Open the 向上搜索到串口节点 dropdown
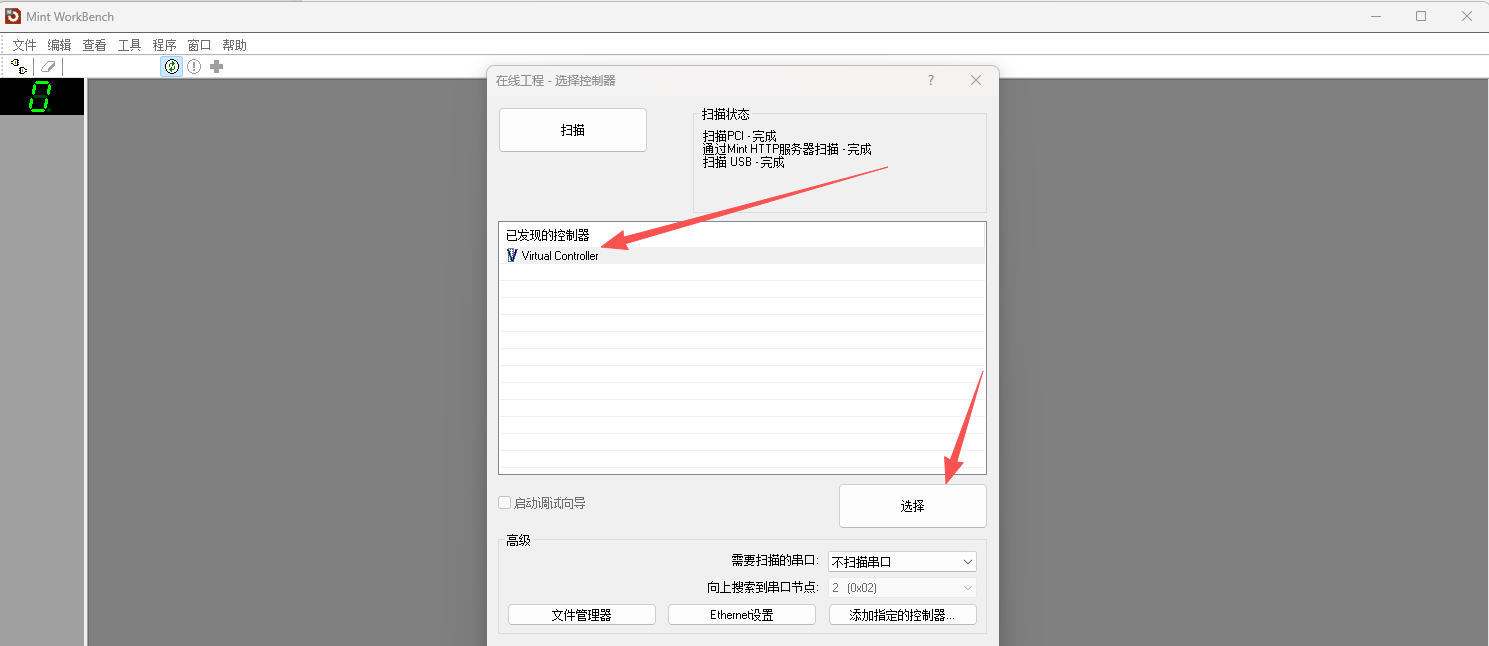 click(902, 588)
